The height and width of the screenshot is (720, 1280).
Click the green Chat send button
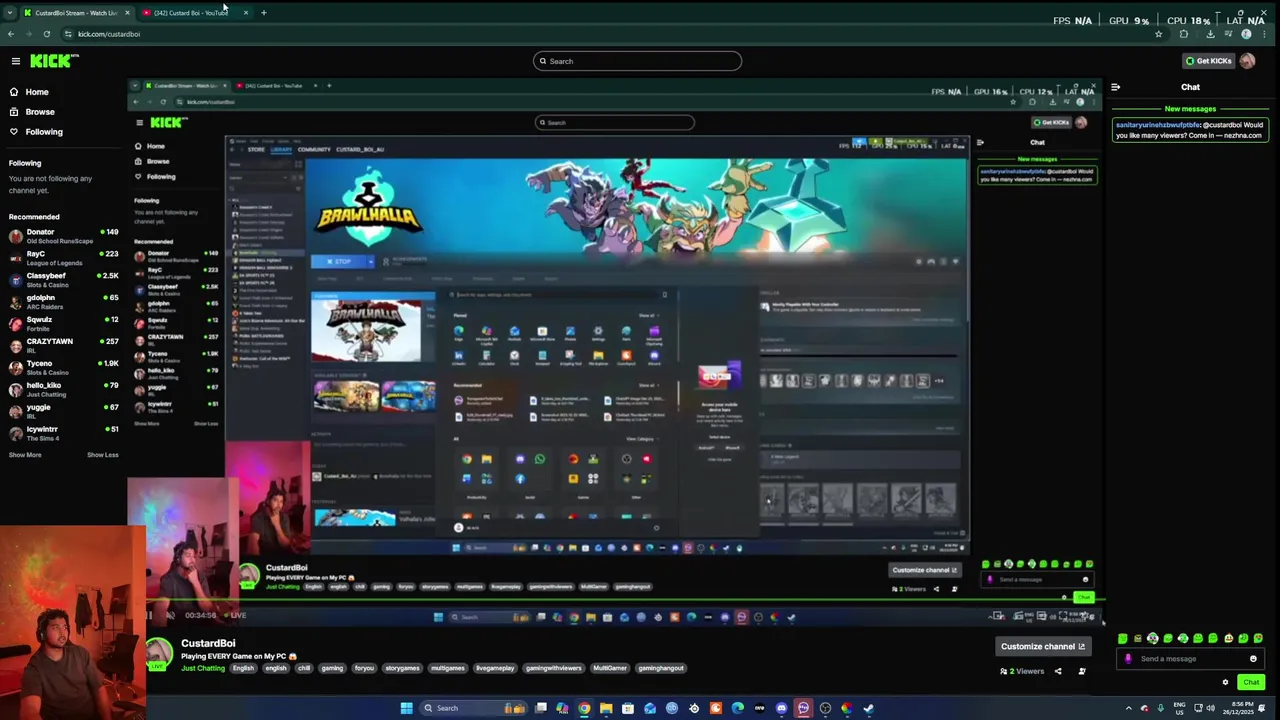coord(1251,682)
